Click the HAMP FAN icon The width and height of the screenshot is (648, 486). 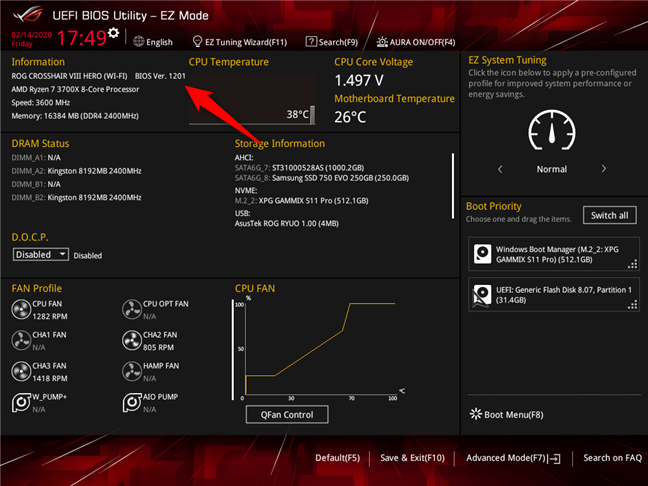click(132, 372)
